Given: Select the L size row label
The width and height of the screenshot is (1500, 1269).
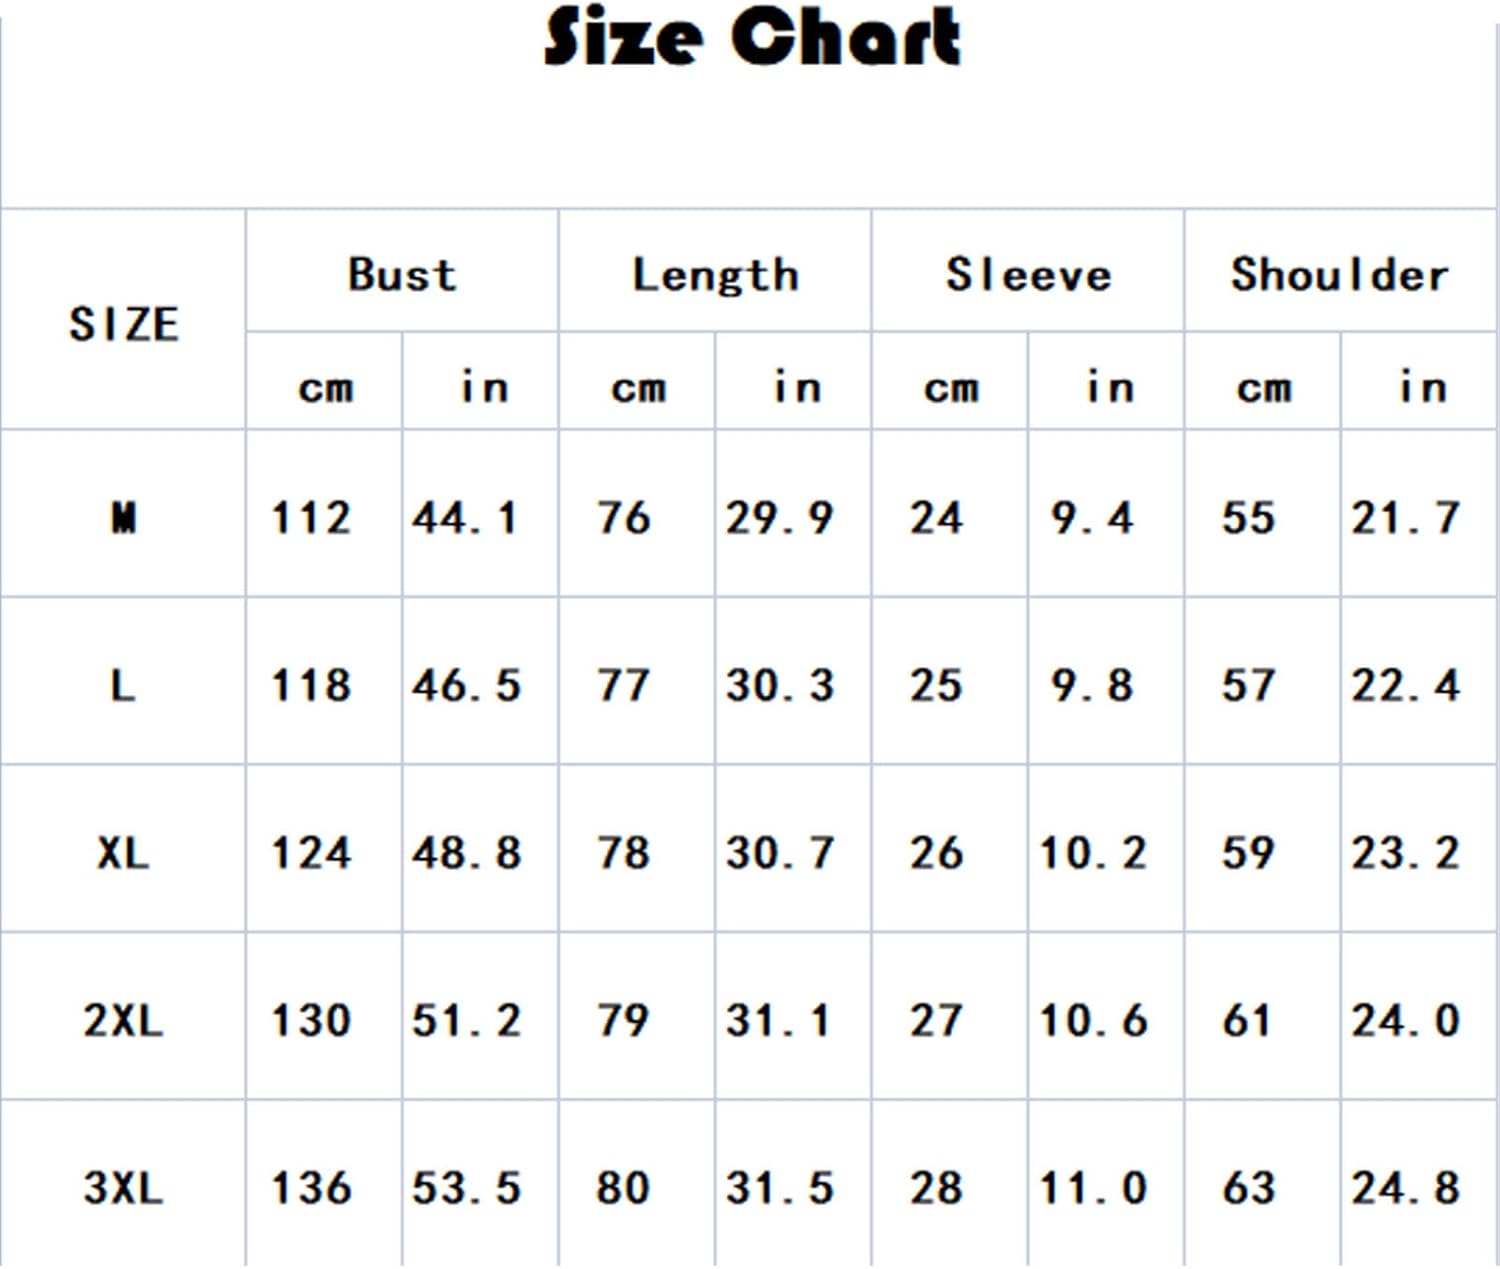Looking at the screenshot, I should tap(122, 685).
